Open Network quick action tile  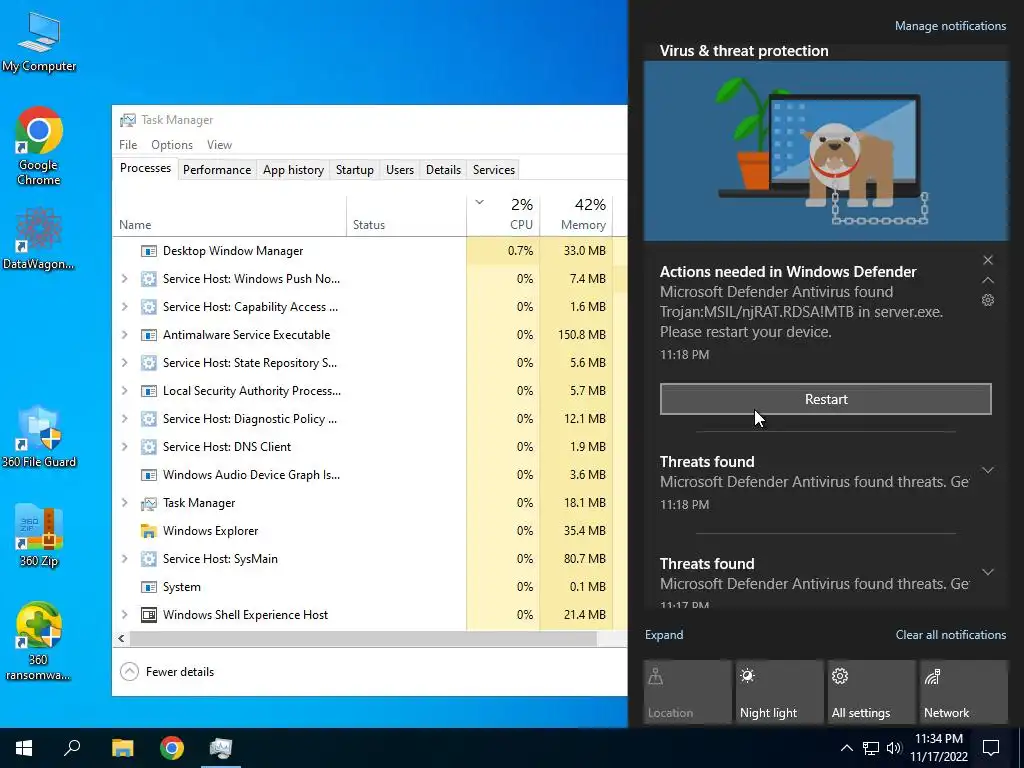963,692
